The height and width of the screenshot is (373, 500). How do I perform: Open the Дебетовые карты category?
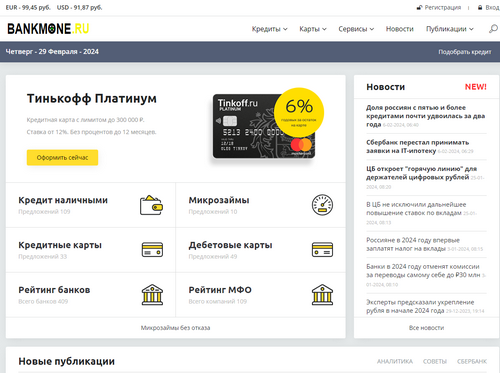coord(230,245)
